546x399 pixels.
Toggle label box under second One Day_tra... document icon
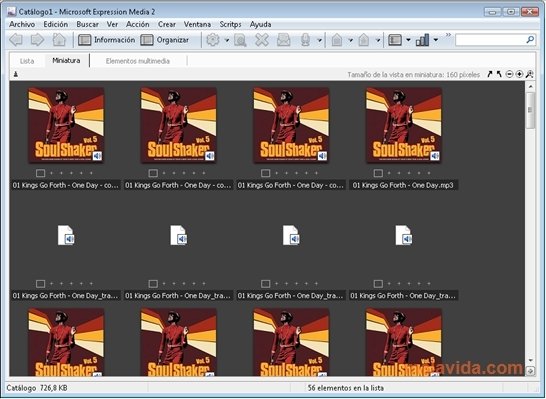click(153, 283)
